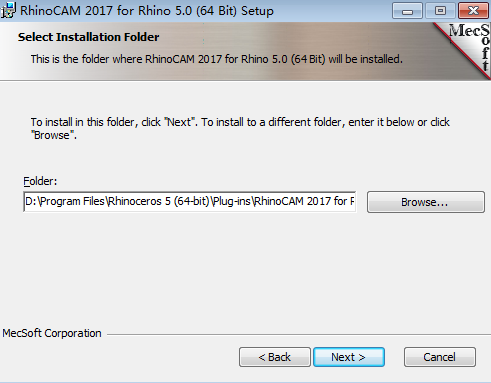Go to previous step with < Back

click(275, 357)
